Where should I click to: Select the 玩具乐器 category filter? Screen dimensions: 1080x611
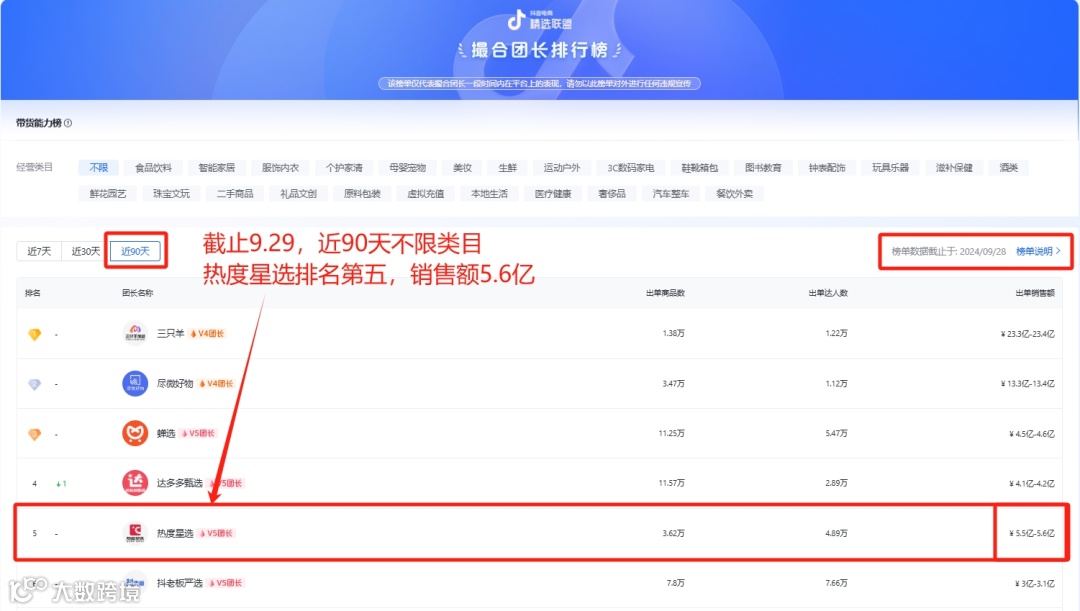click(890, 167)
